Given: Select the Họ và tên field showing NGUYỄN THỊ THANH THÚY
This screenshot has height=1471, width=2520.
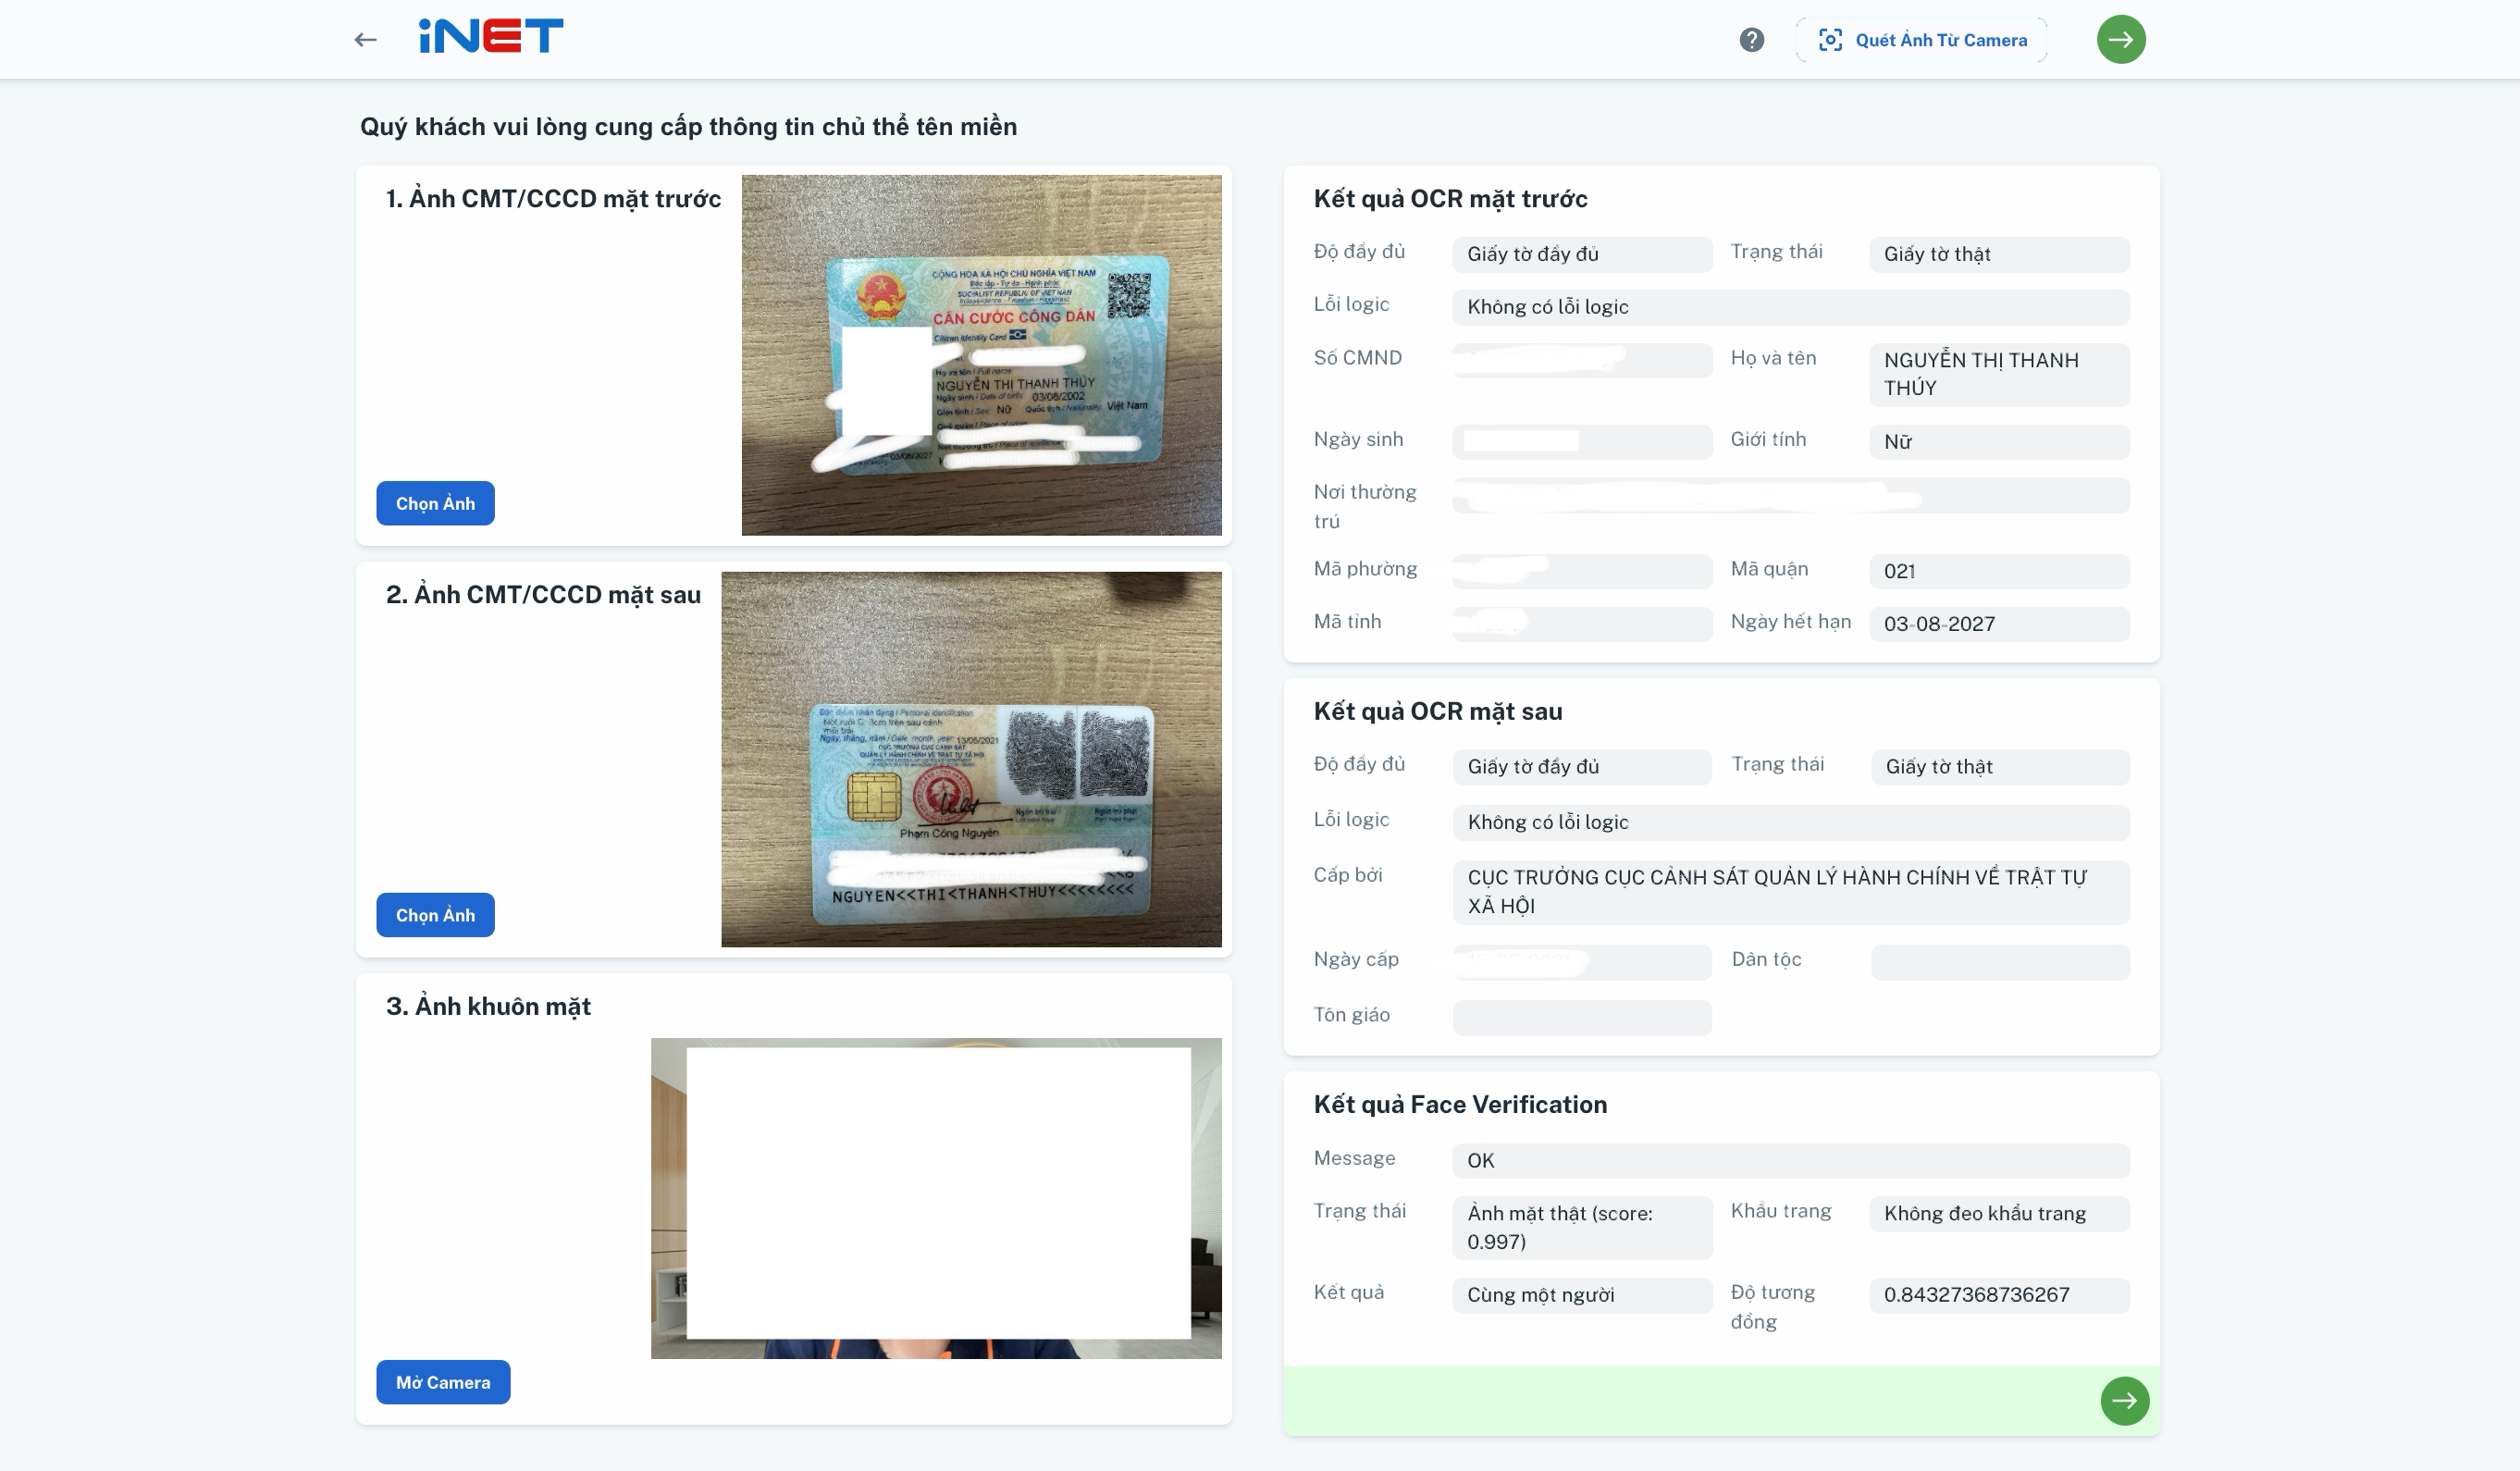Looking at the screenshot, I should [x=1999, y=374].
